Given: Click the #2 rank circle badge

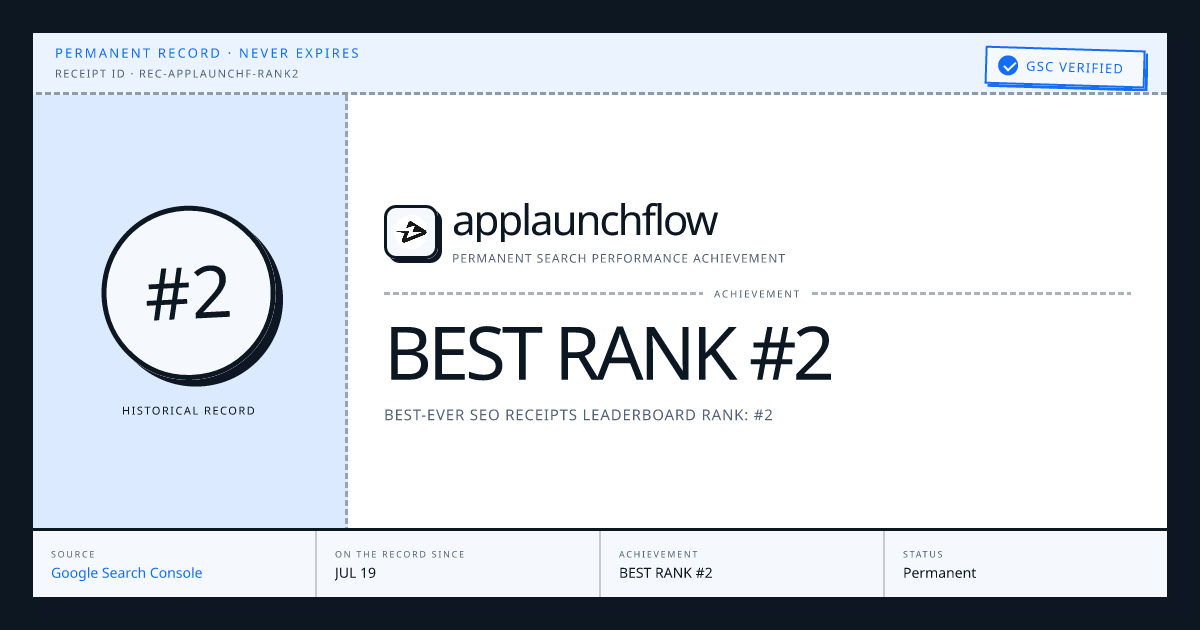Looking at the screenshot, I should pyautogui.click(x=190, y=294).
